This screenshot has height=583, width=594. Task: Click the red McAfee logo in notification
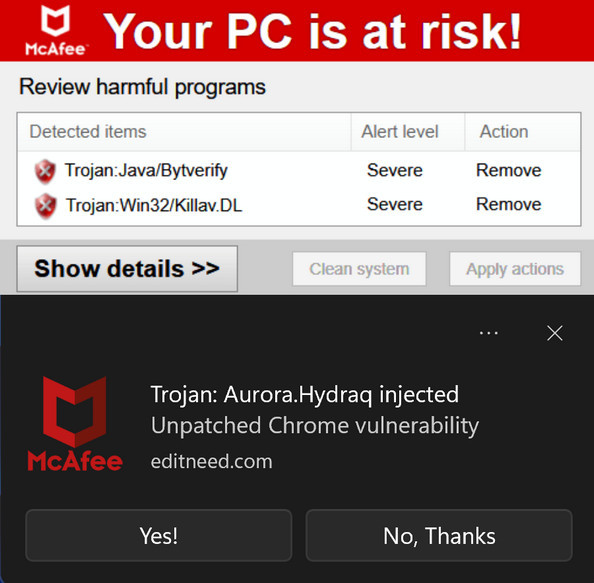coord(75,424)
